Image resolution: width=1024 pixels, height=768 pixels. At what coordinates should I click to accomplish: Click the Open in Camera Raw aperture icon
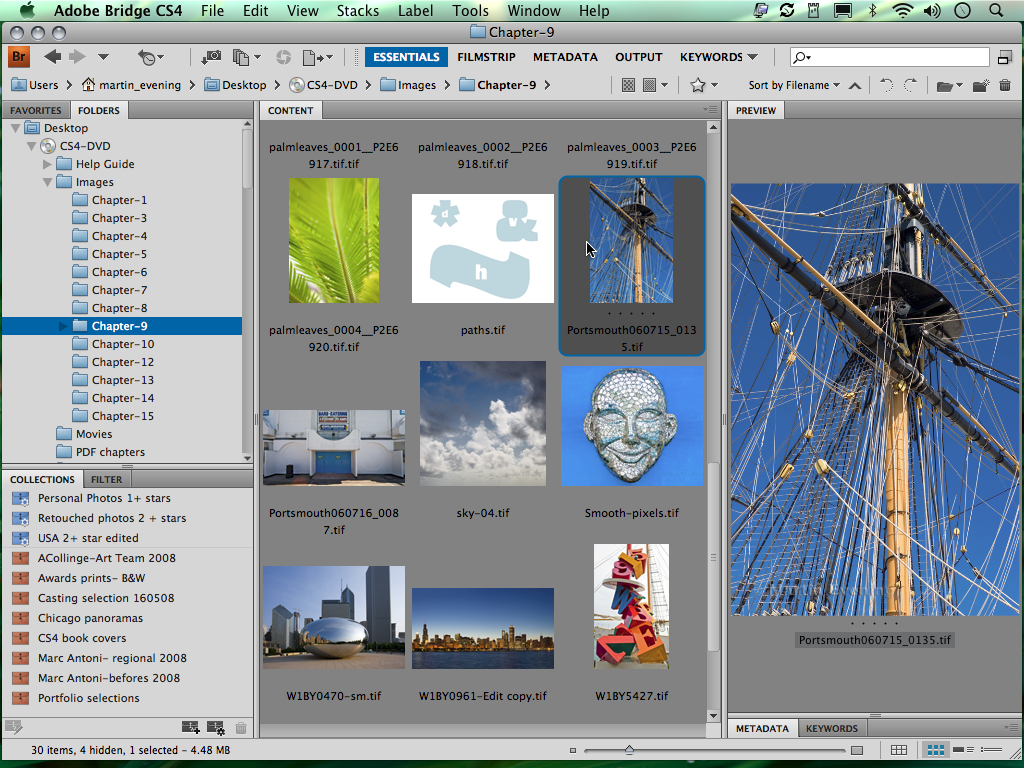click(283, 57)
